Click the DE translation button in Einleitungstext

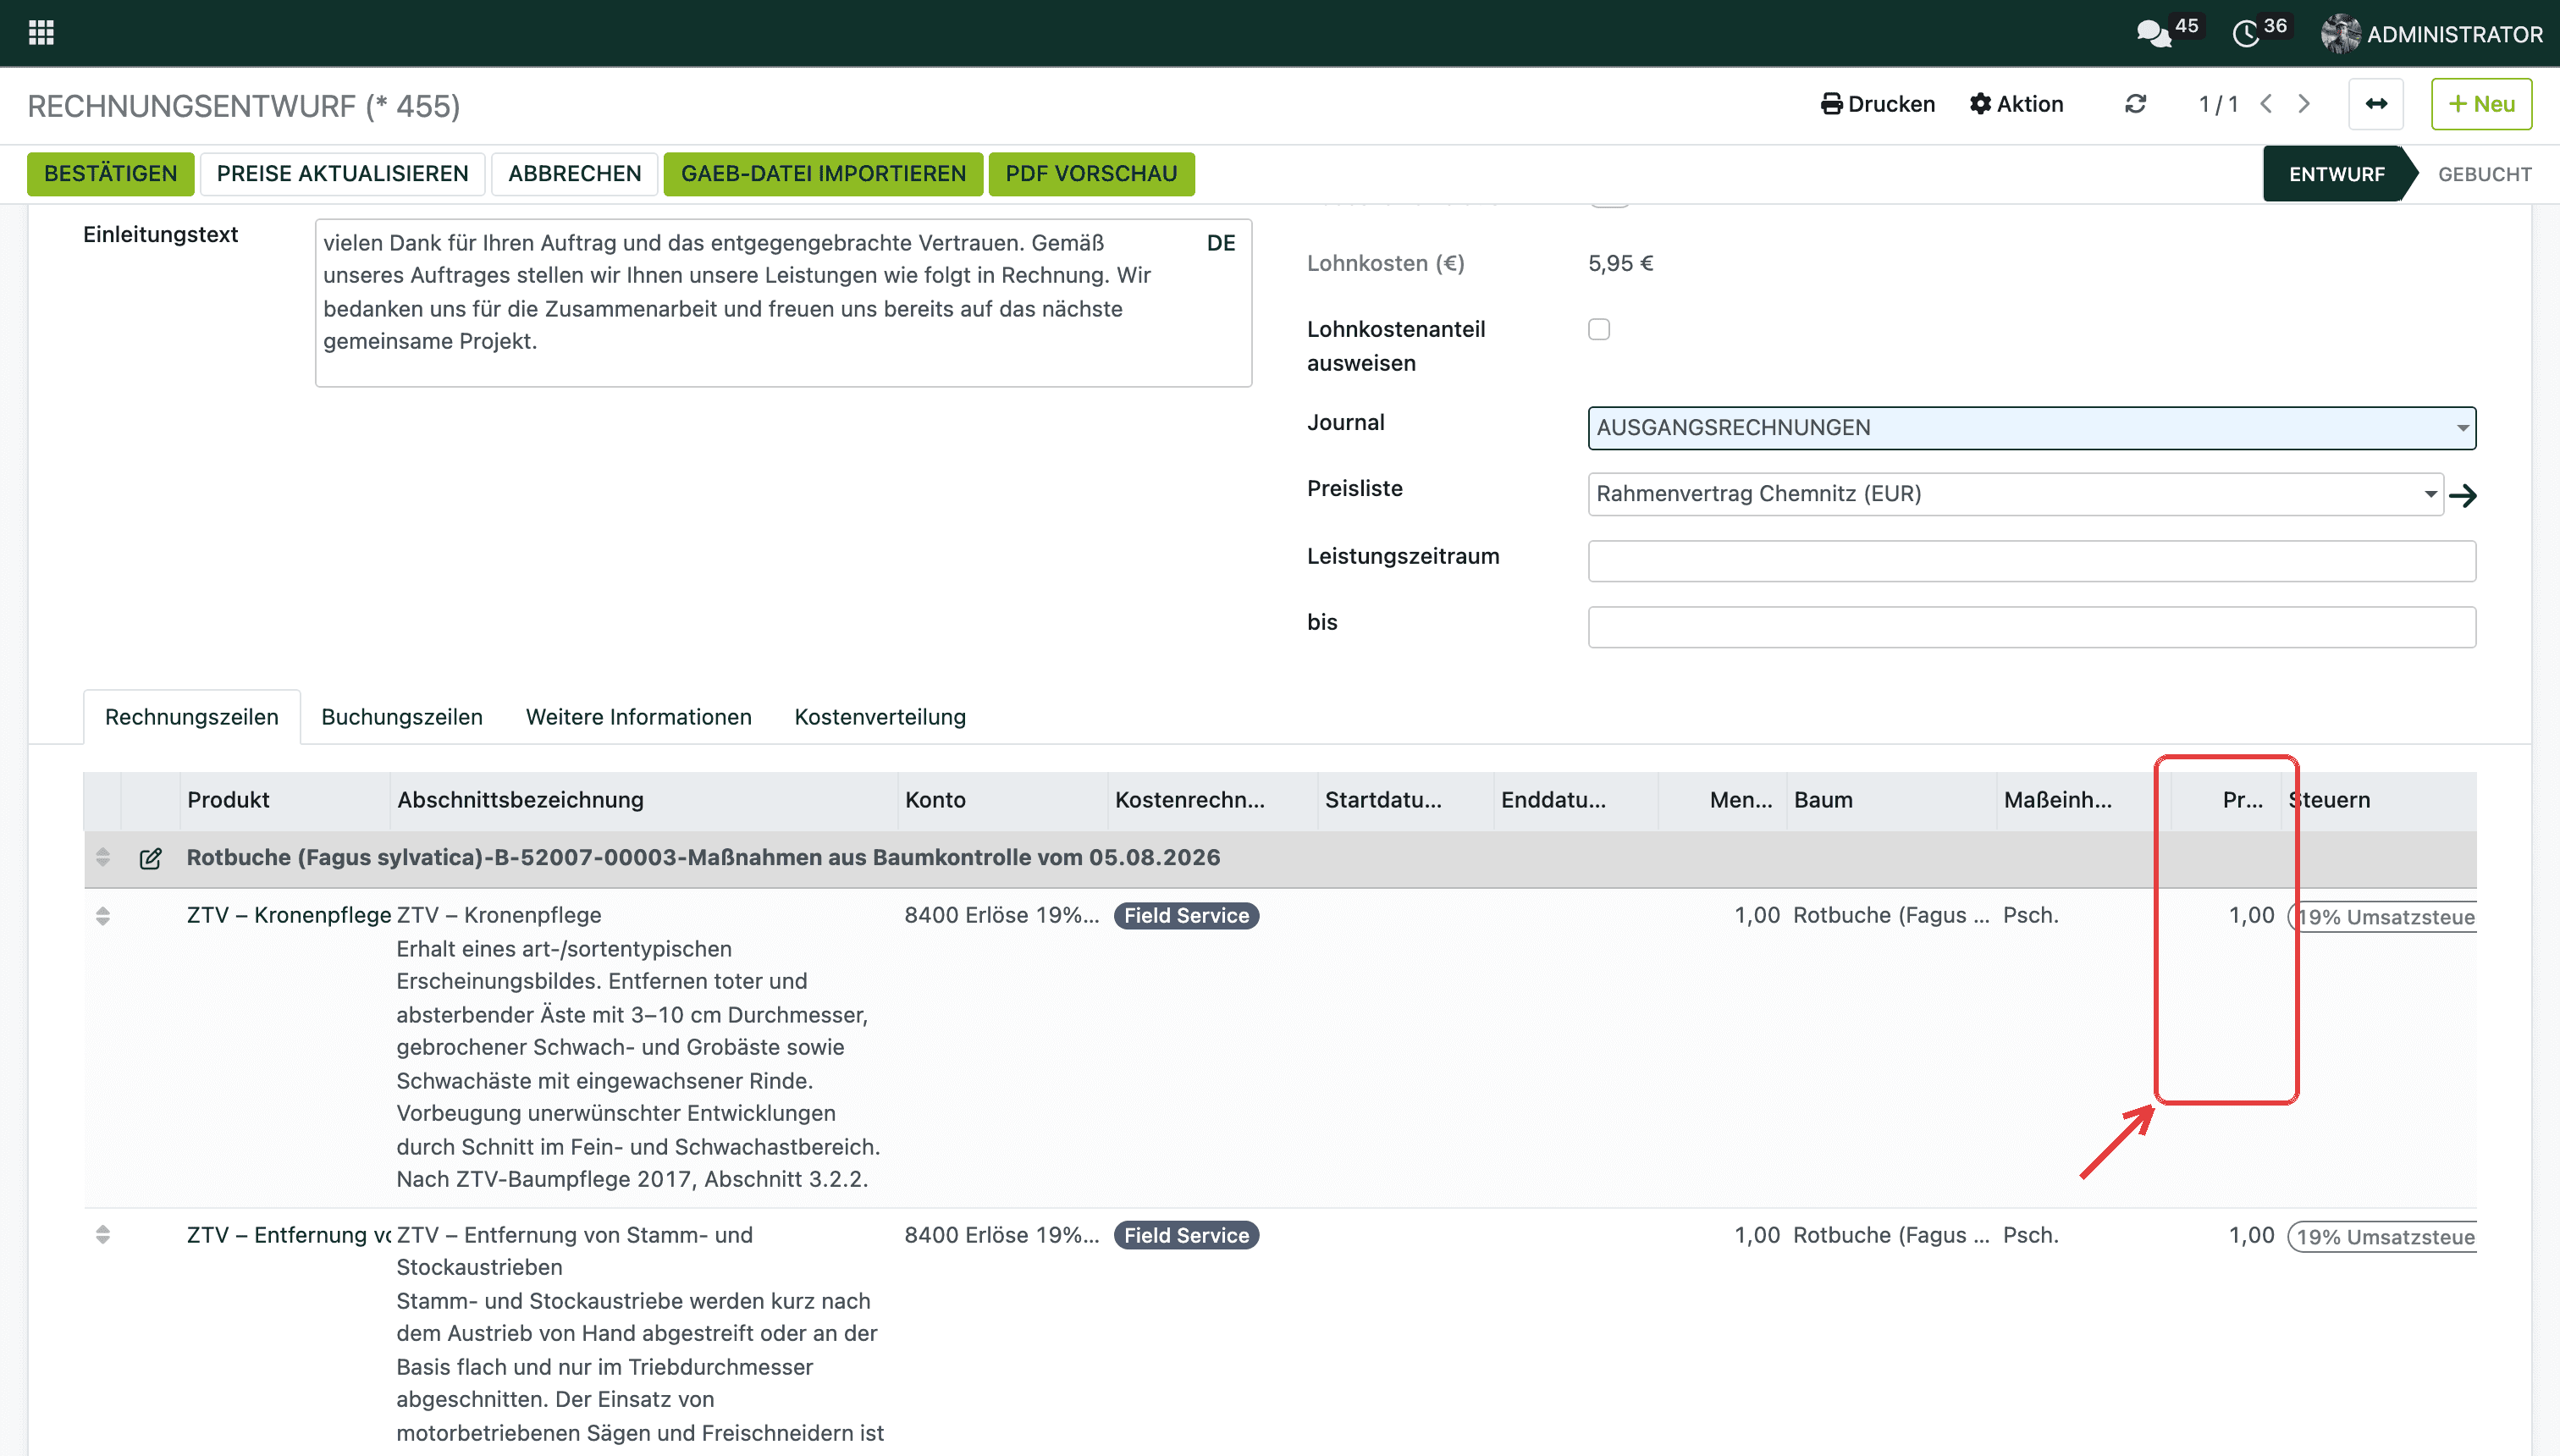(1221, 243)
